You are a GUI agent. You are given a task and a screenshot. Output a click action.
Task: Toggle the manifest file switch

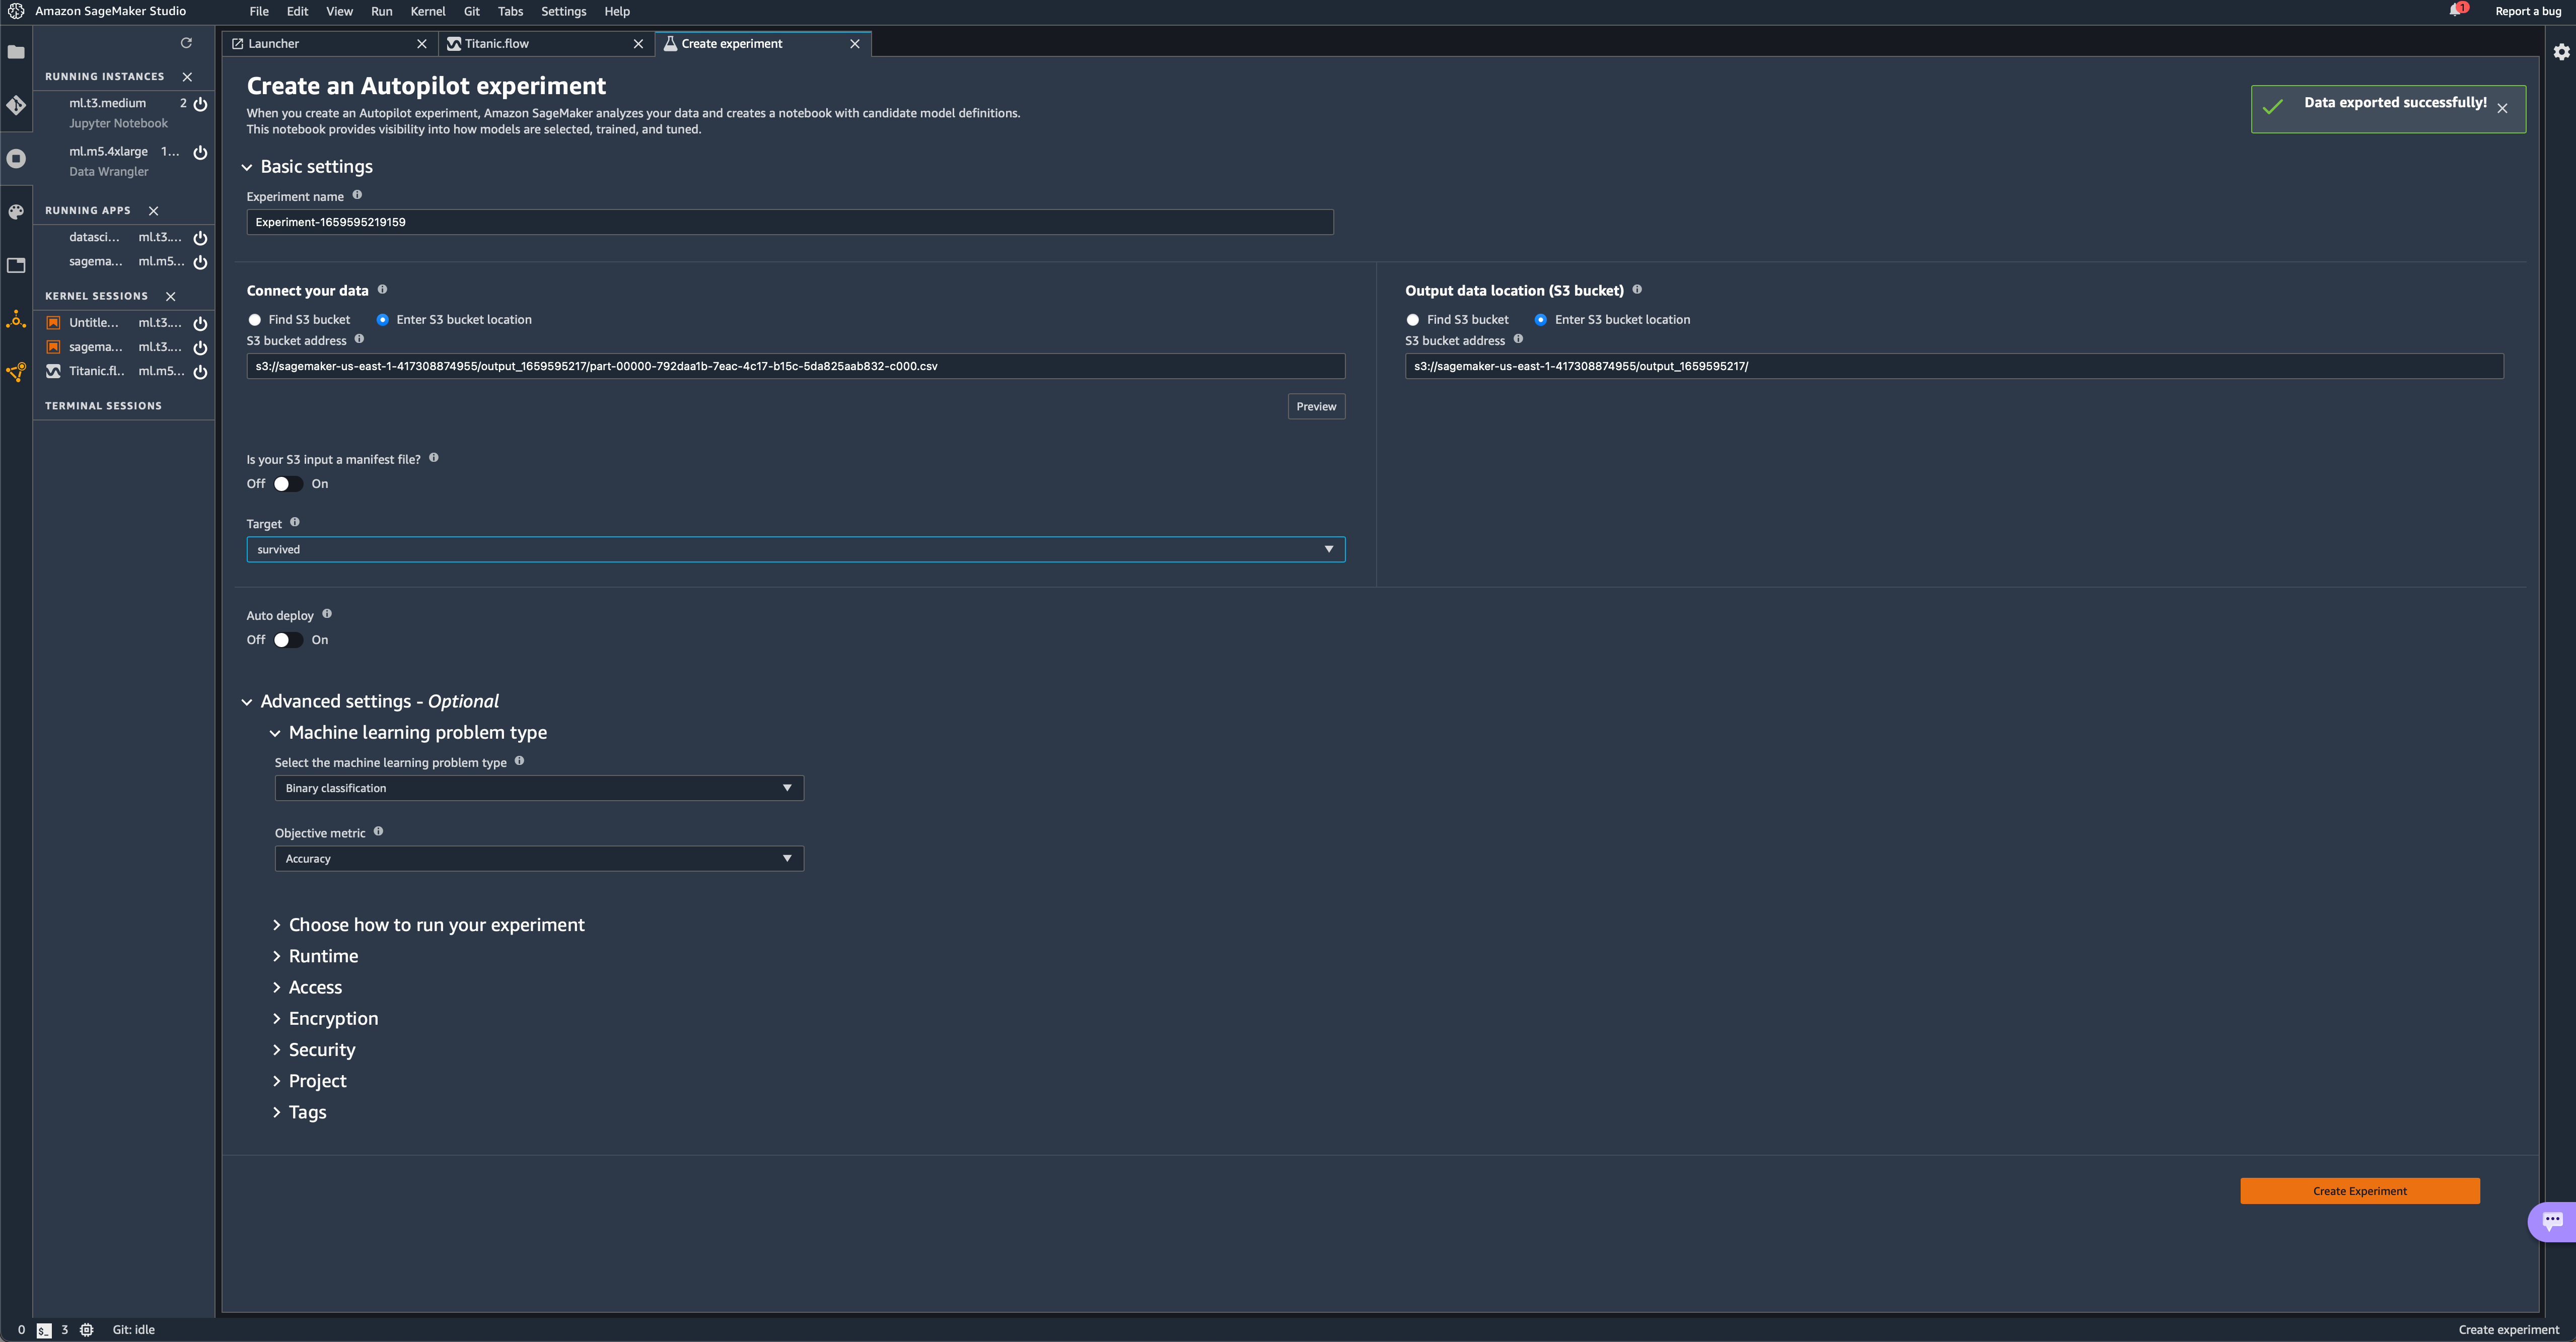[287, 484]
